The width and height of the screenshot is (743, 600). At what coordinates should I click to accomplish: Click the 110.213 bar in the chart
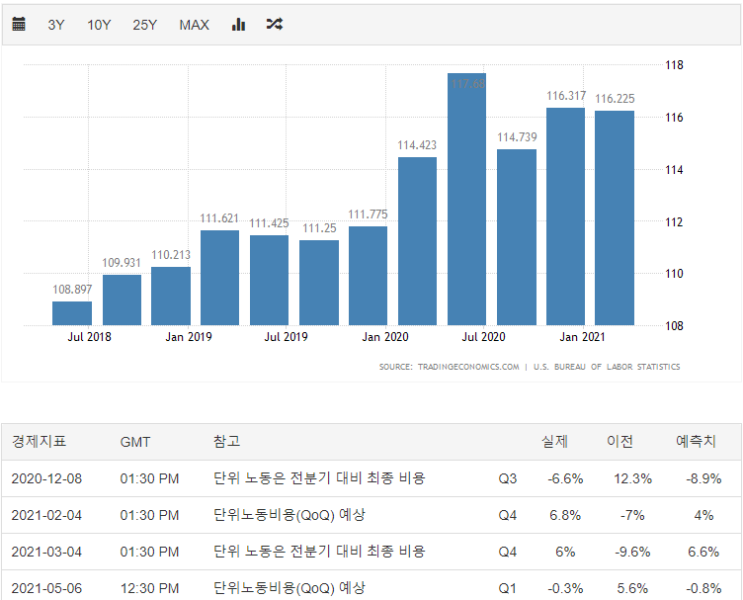tap(171, 296)
